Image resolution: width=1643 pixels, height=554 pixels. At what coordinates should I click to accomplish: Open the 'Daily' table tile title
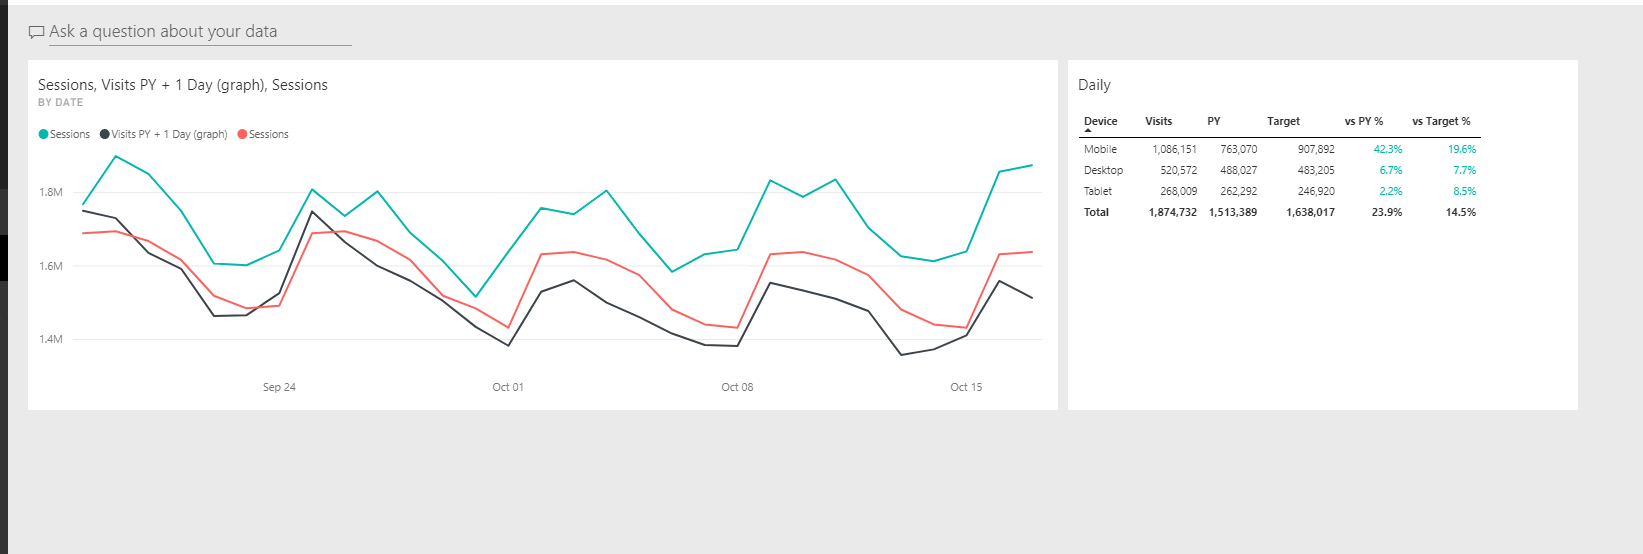click(x=1094, y=85)
